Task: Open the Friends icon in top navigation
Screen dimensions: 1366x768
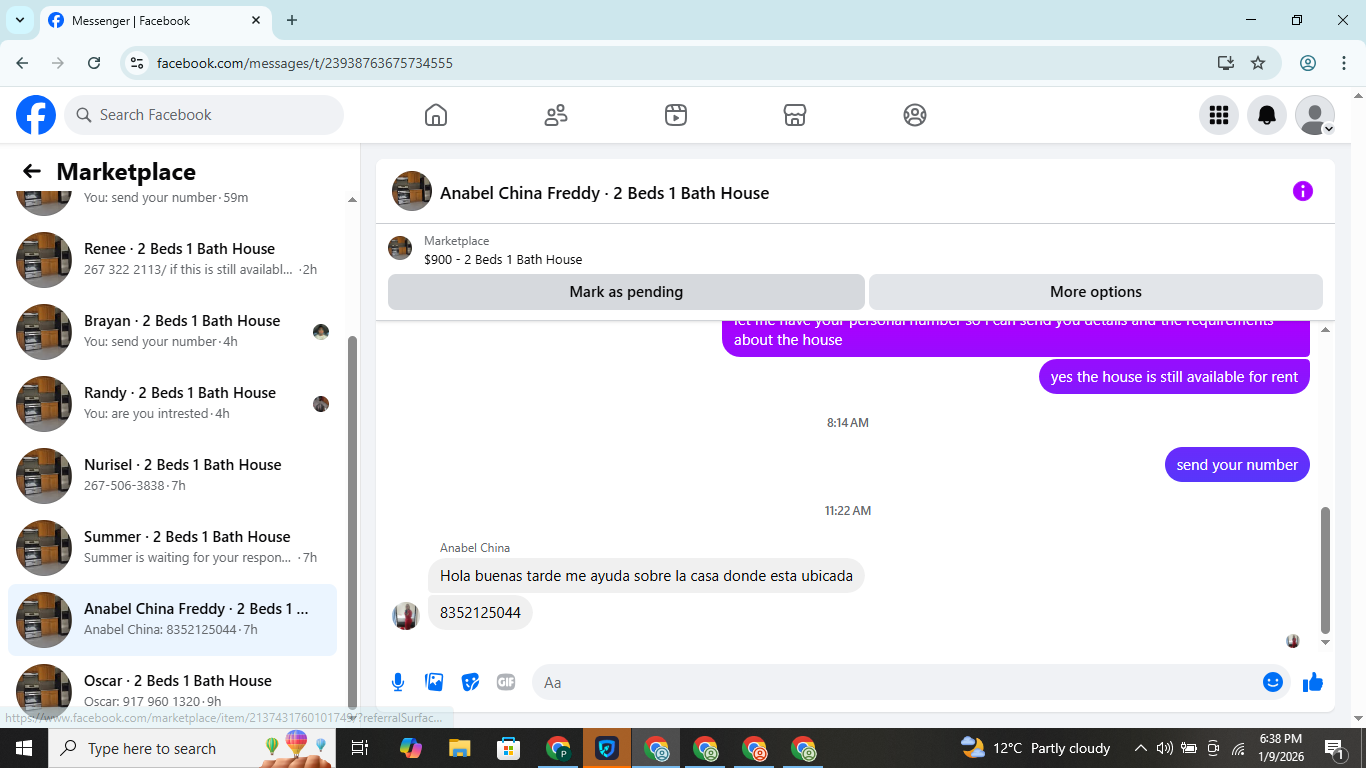Action: [556, 115]
